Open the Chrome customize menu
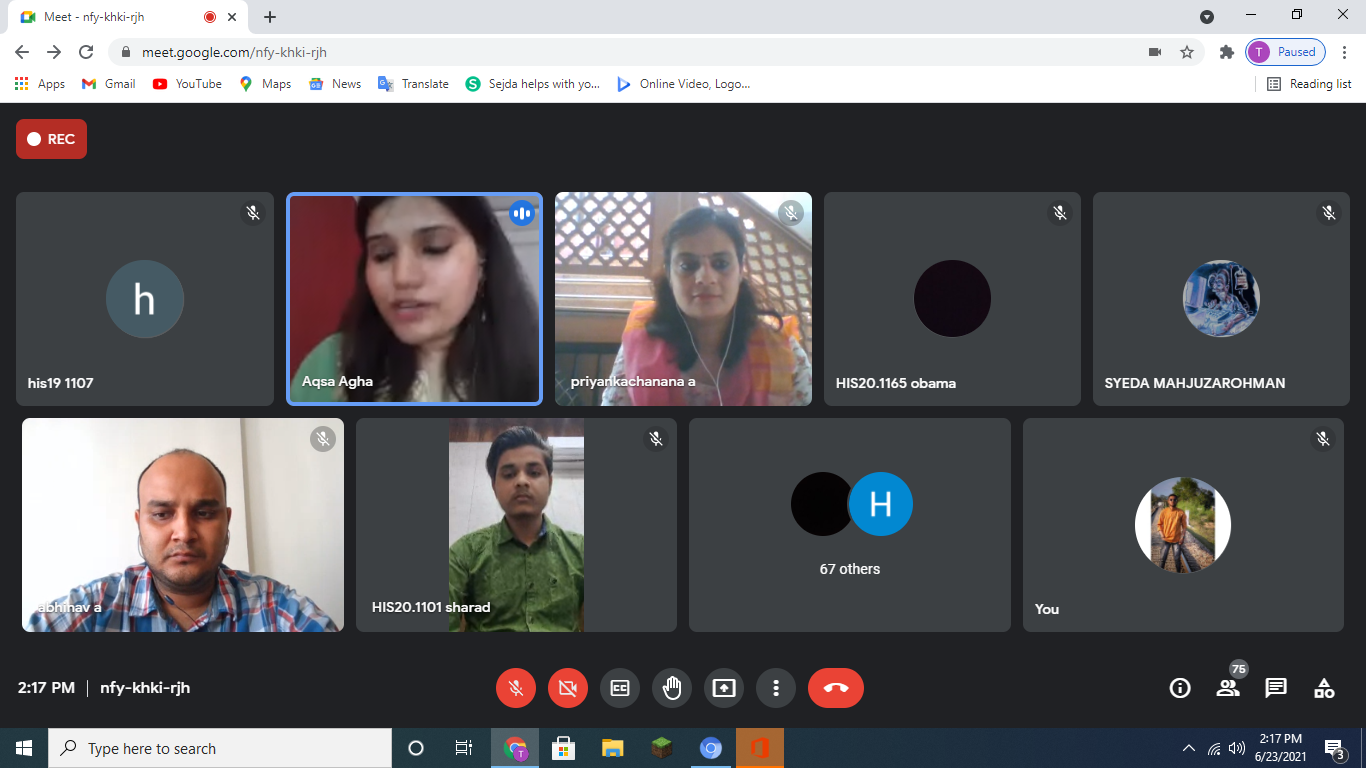Viewport: 1366px width, 768px height. tap(1345, 52)
